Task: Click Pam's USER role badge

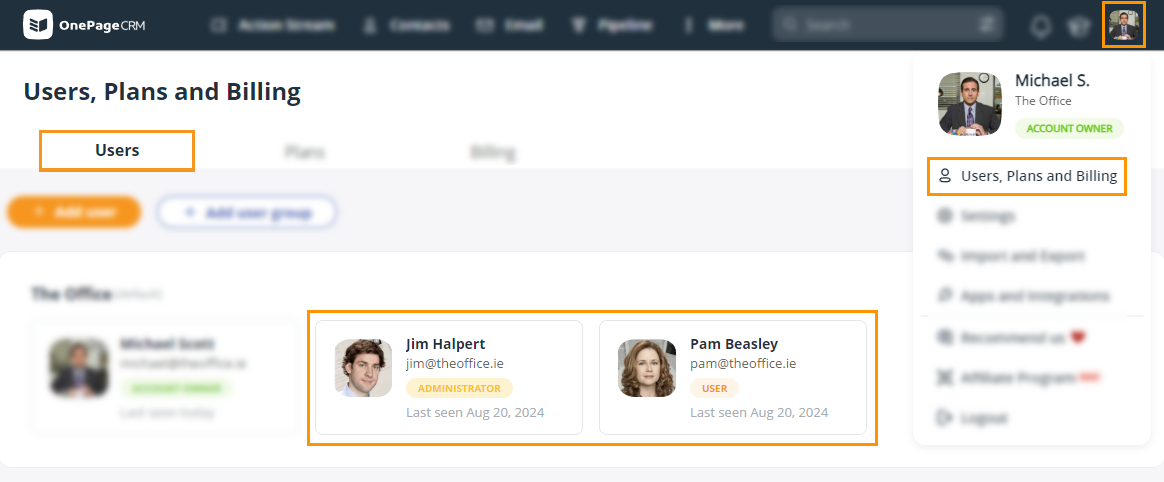Action: tap(714, 388)
